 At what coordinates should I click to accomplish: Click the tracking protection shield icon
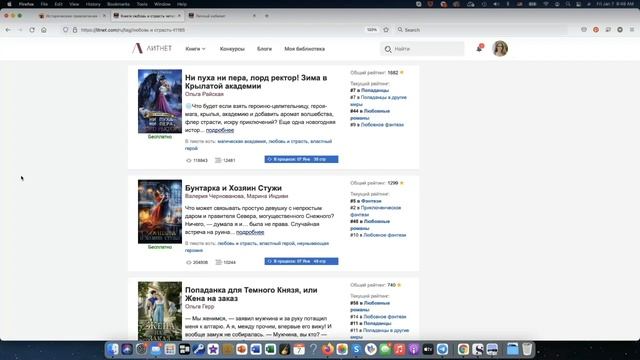(65, 30)
